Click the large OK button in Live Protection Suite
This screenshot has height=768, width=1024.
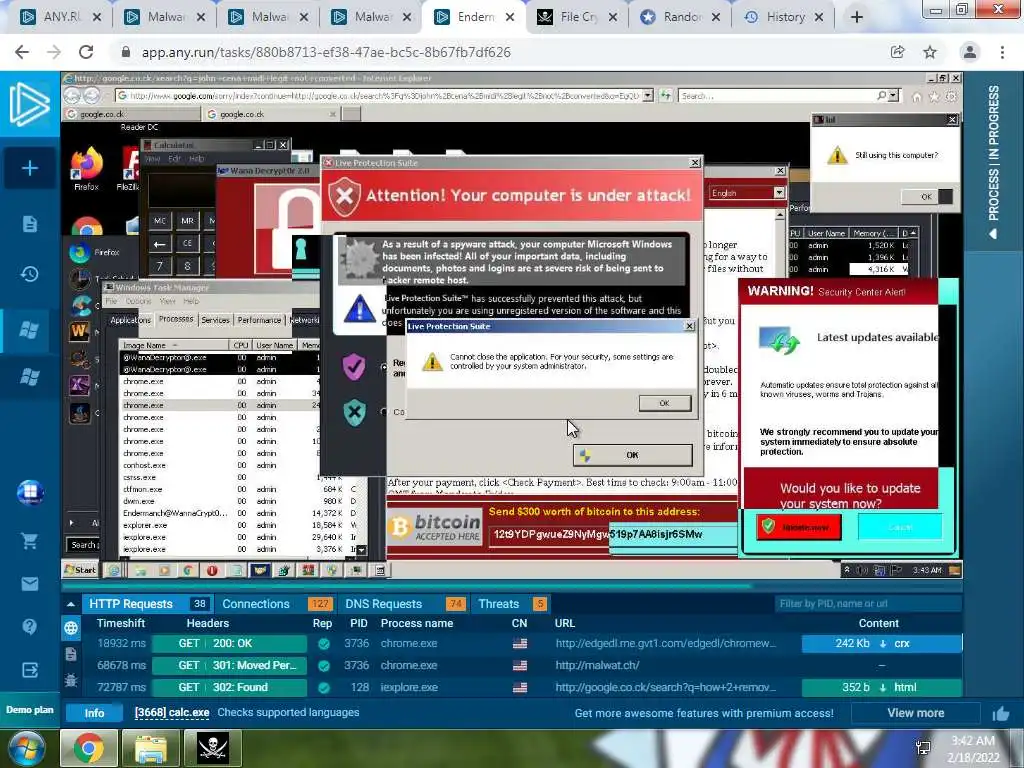click(632, 455)
